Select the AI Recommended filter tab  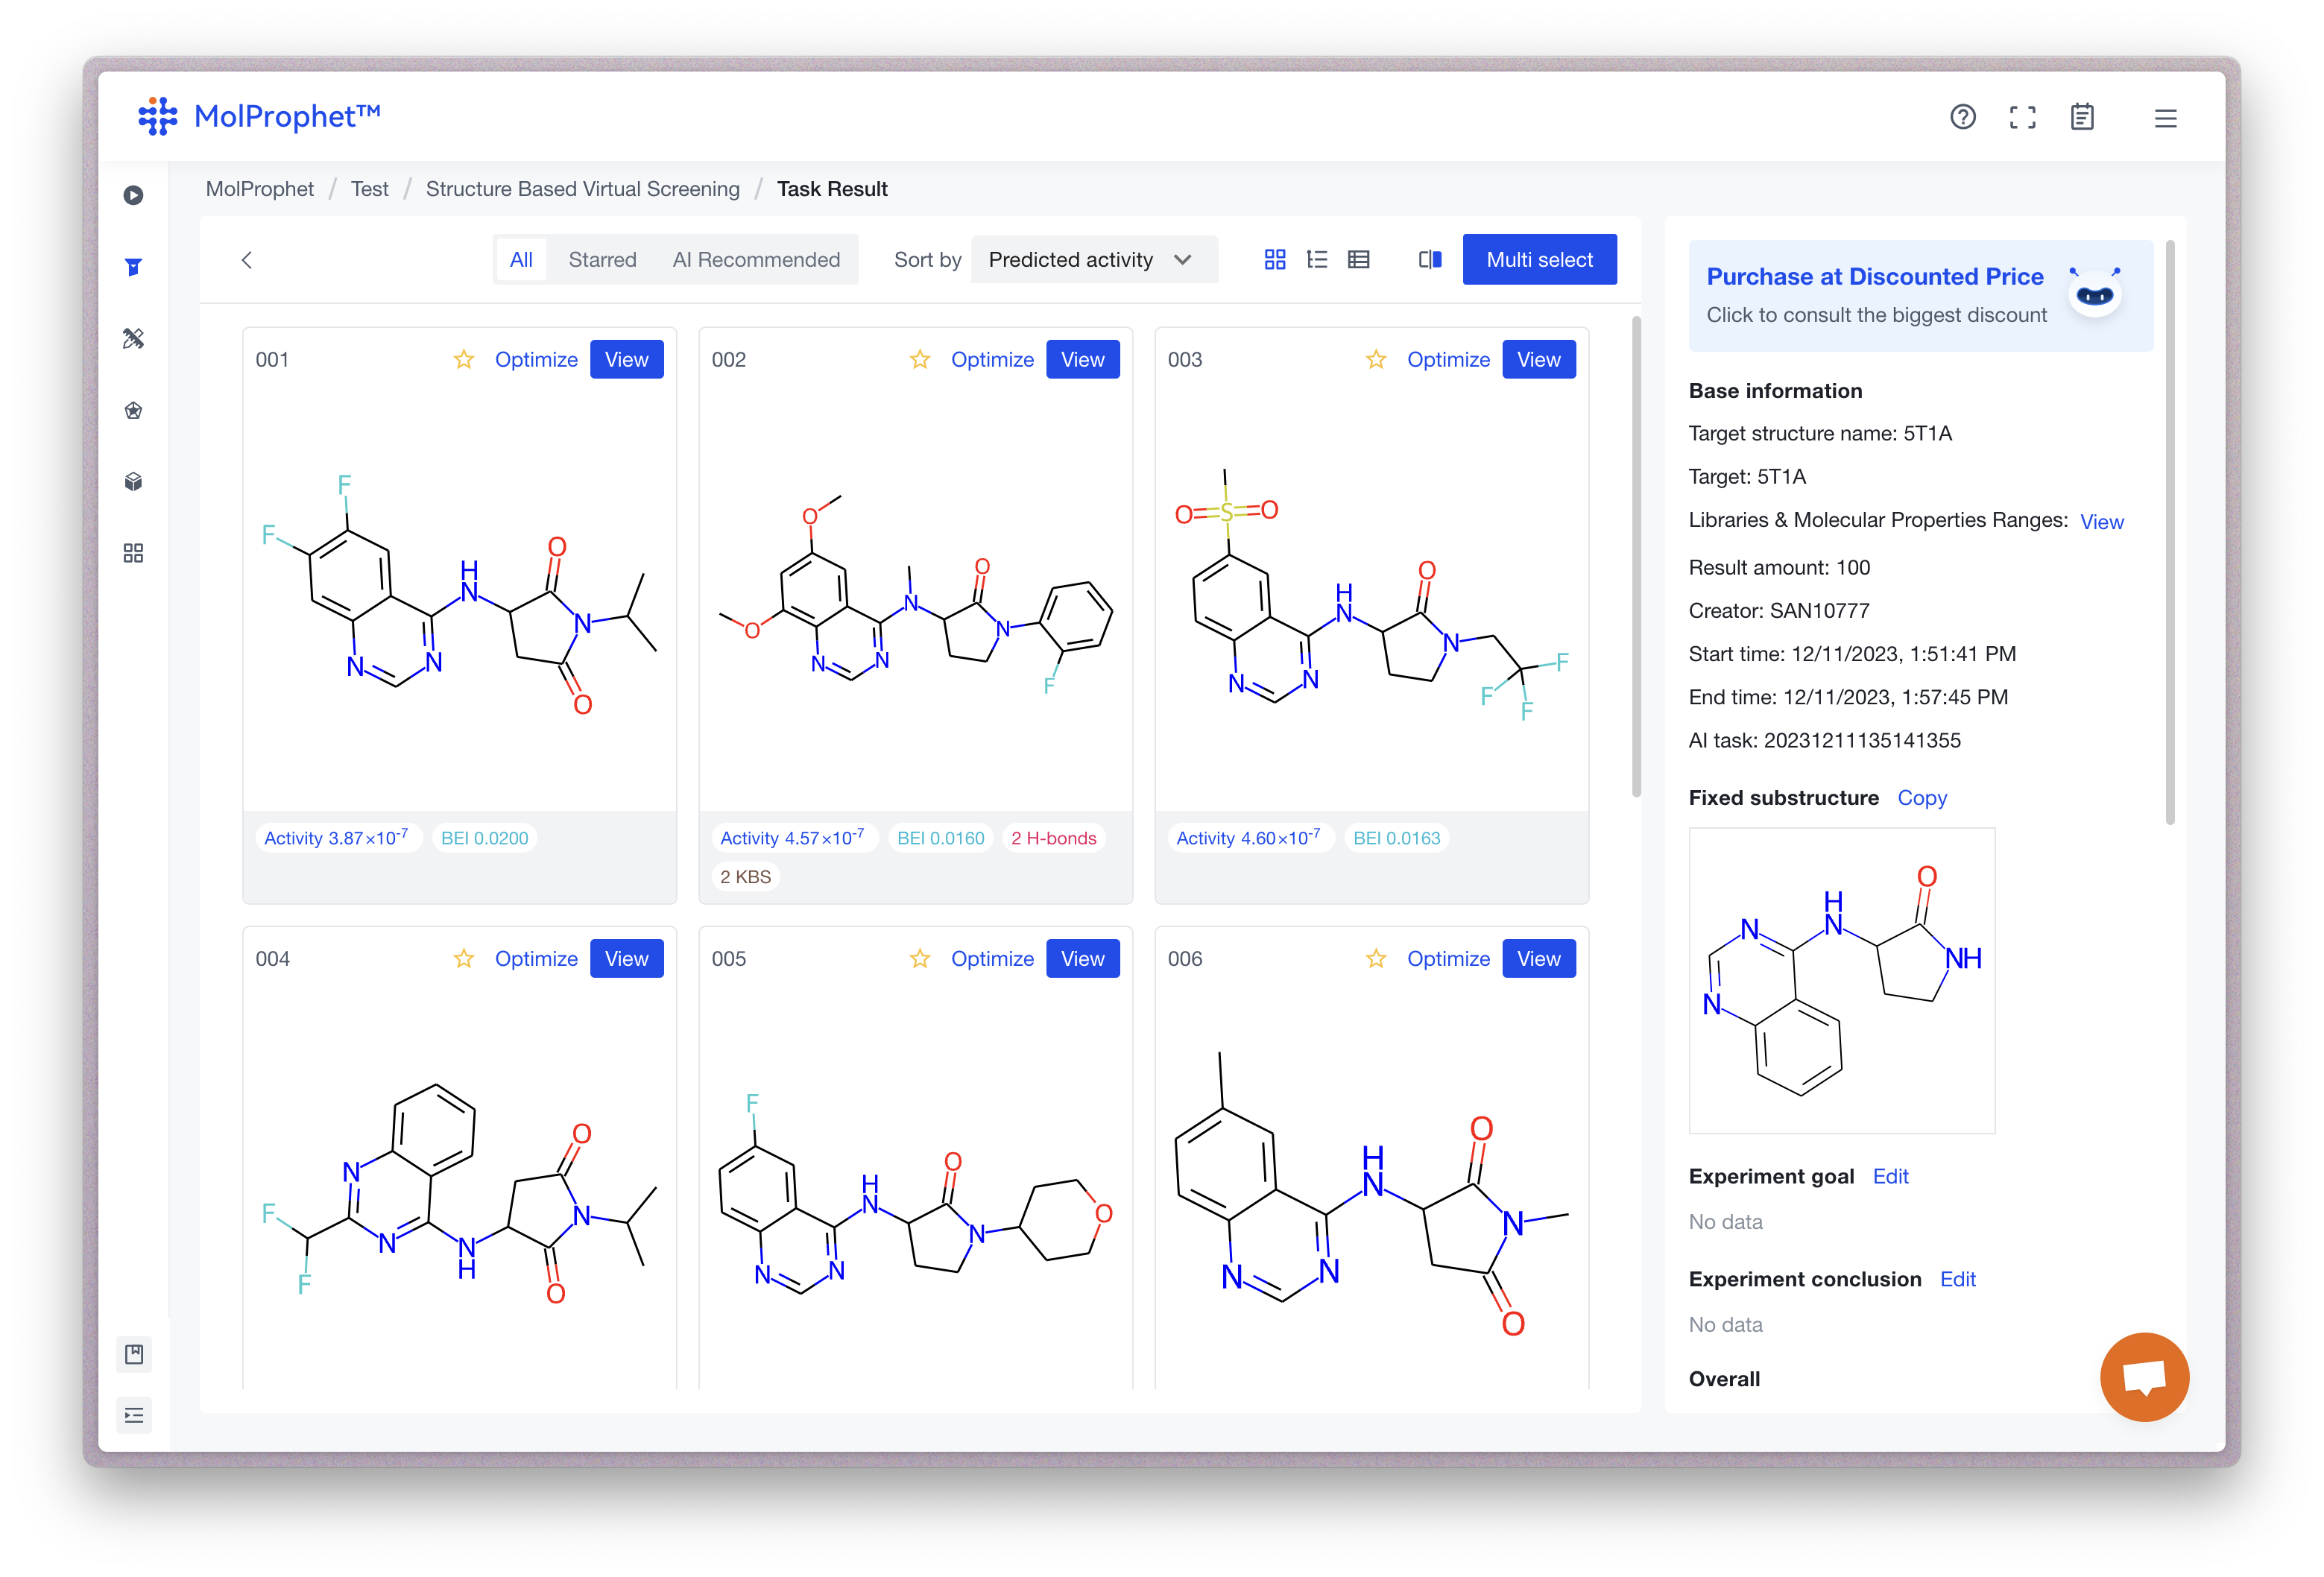[756, 260]
